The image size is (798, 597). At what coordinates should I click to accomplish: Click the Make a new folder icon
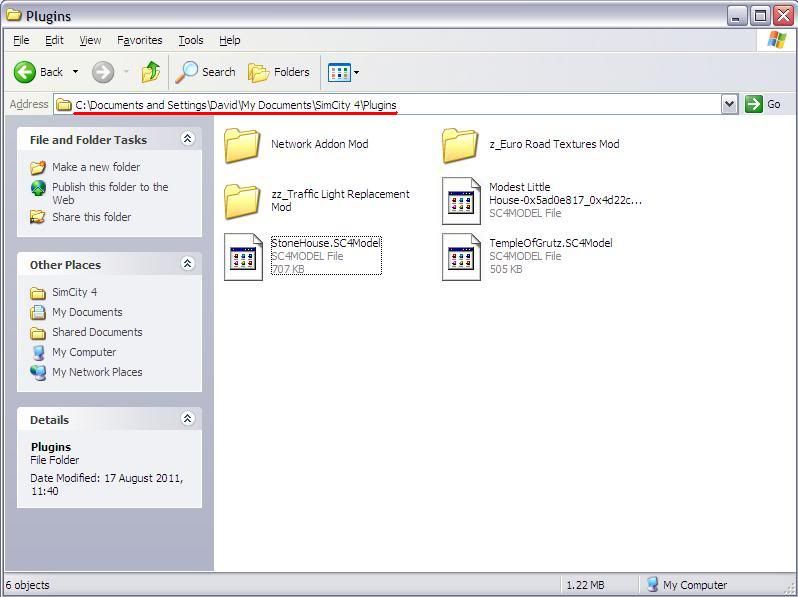[x=38, y=167]
